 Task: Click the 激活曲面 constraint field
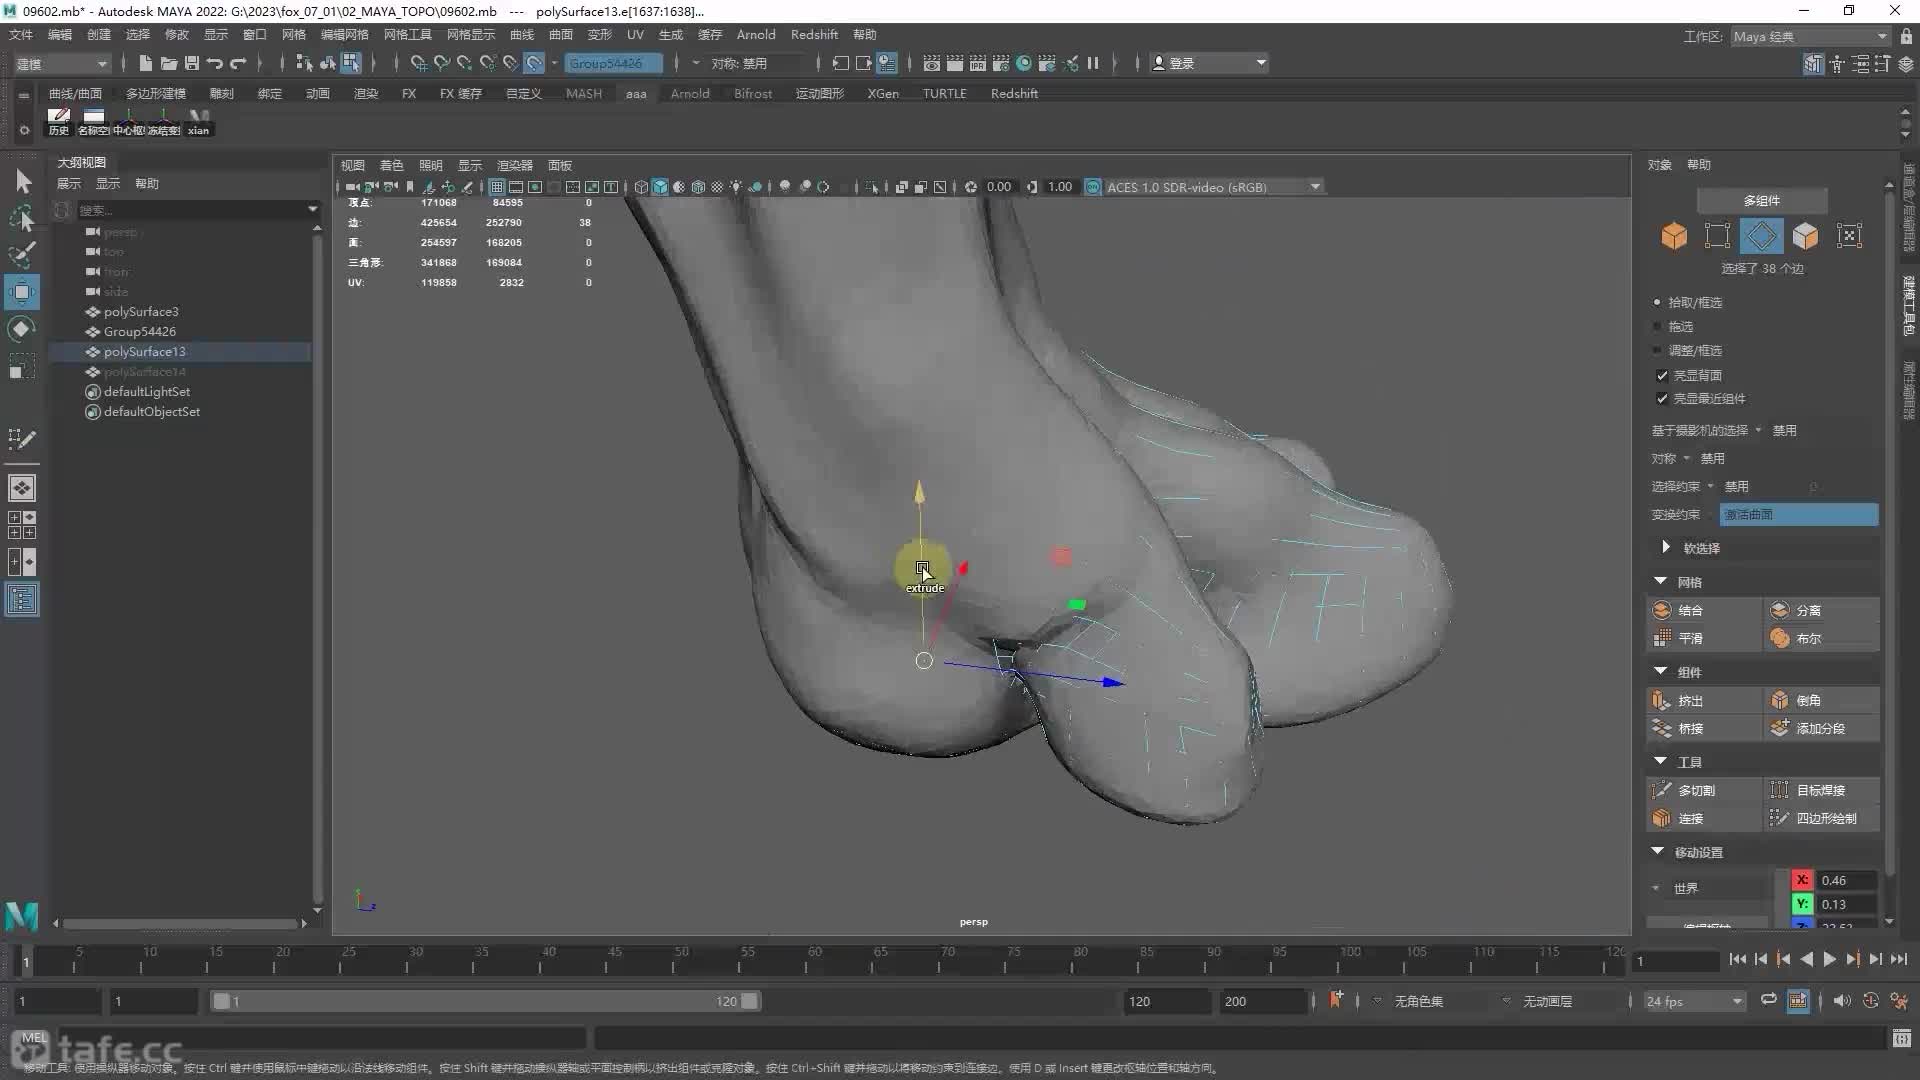[x=1798, y=514]
